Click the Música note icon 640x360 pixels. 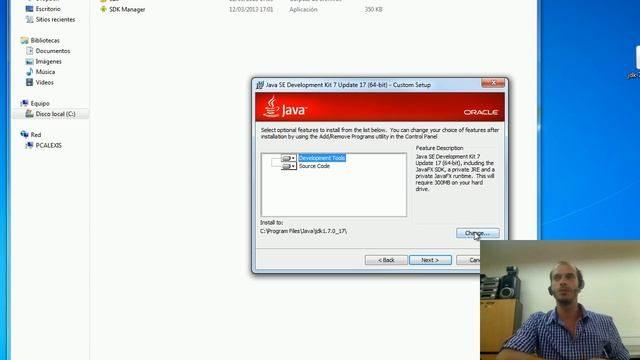tap(29, 72)
